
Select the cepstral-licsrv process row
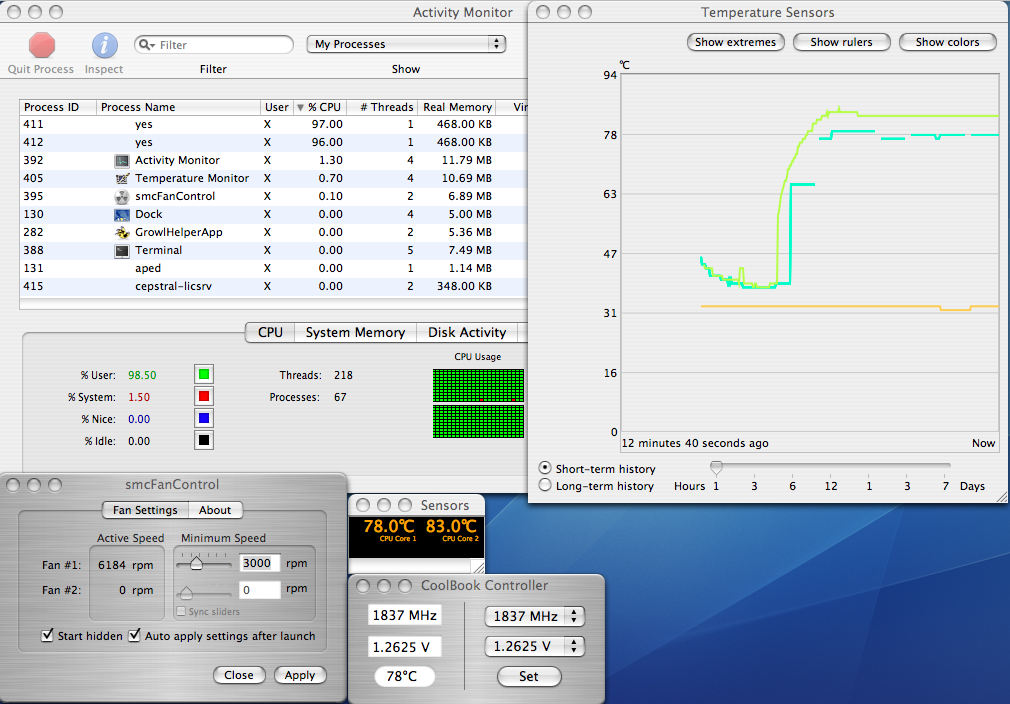274,287
